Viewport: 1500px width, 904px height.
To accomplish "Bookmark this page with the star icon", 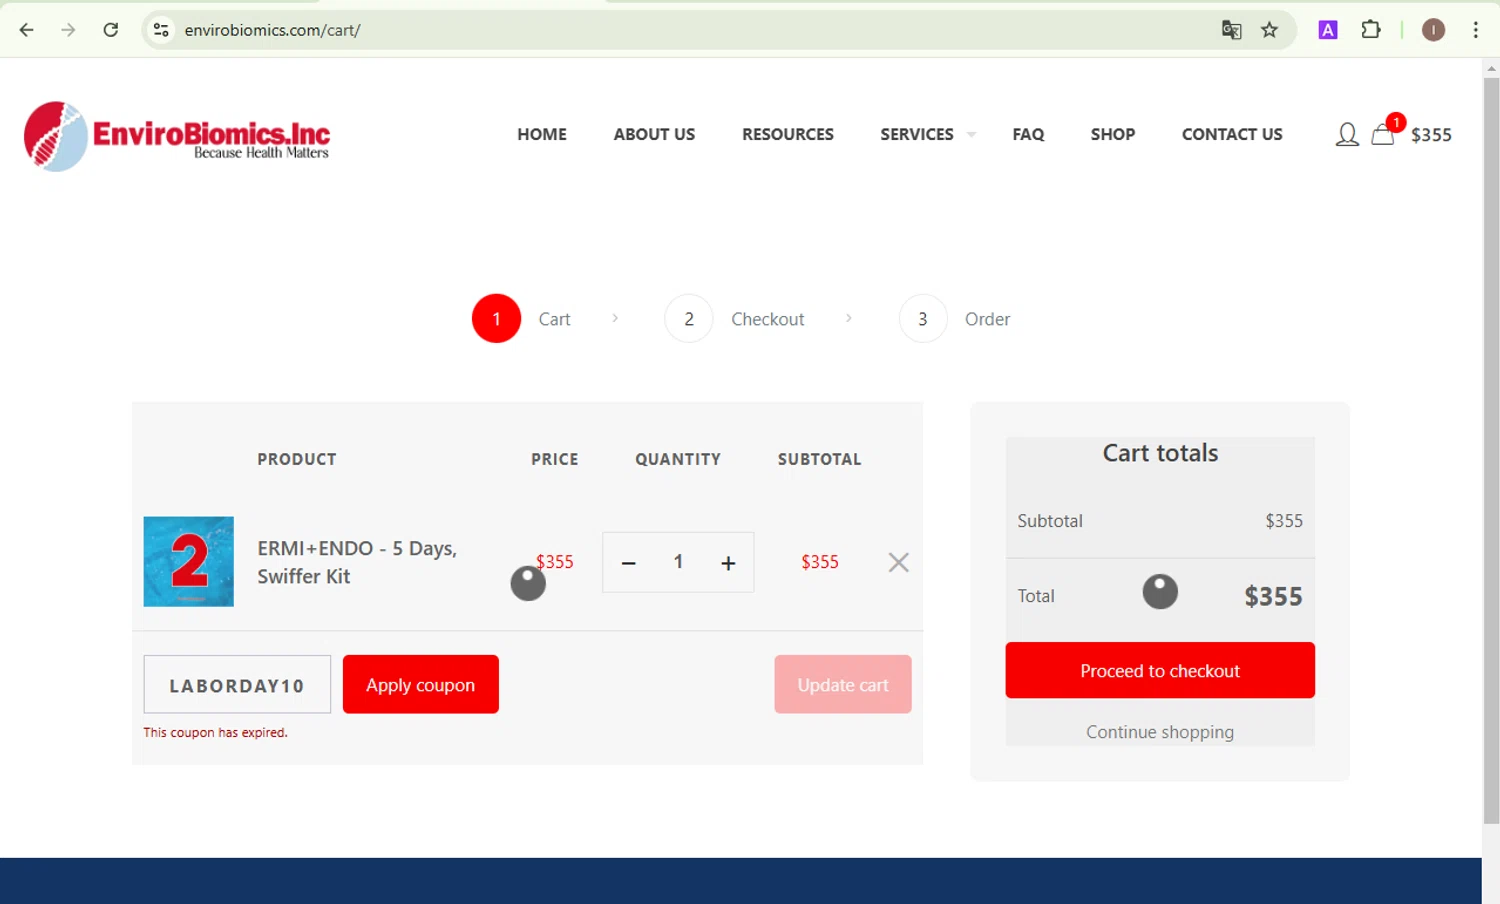I will (x=1270, y=30).
